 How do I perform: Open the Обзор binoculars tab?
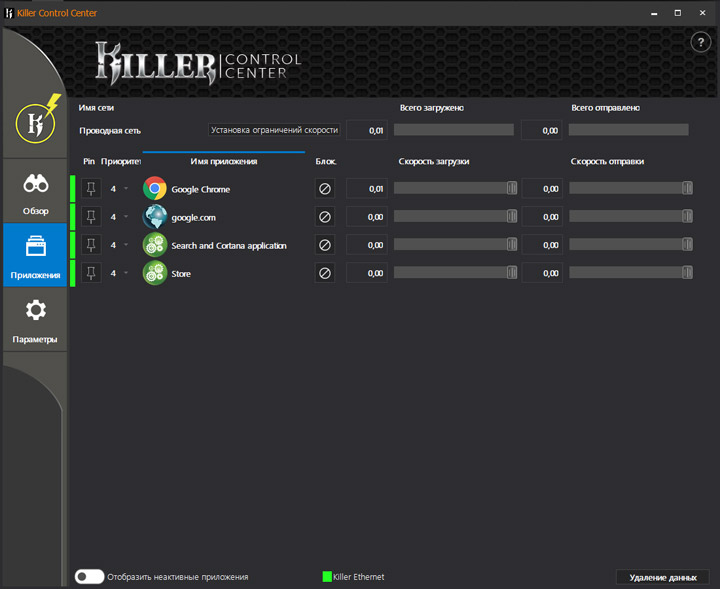coord(35,193)
